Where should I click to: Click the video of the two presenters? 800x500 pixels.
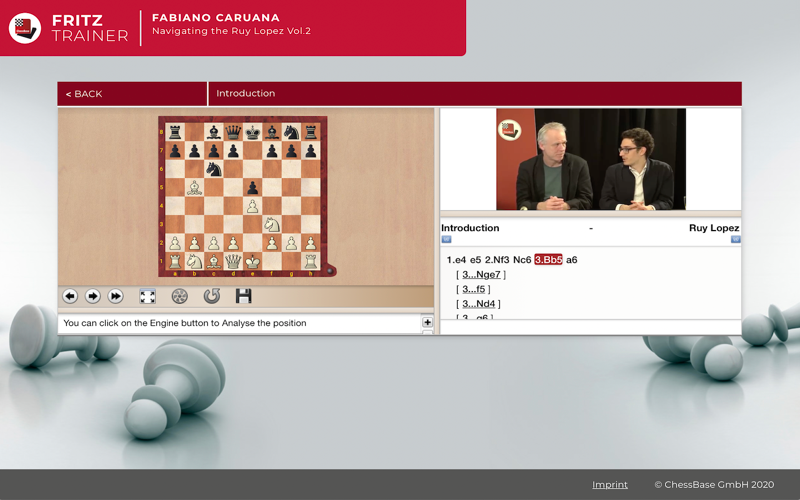click(x=591, y=159)
